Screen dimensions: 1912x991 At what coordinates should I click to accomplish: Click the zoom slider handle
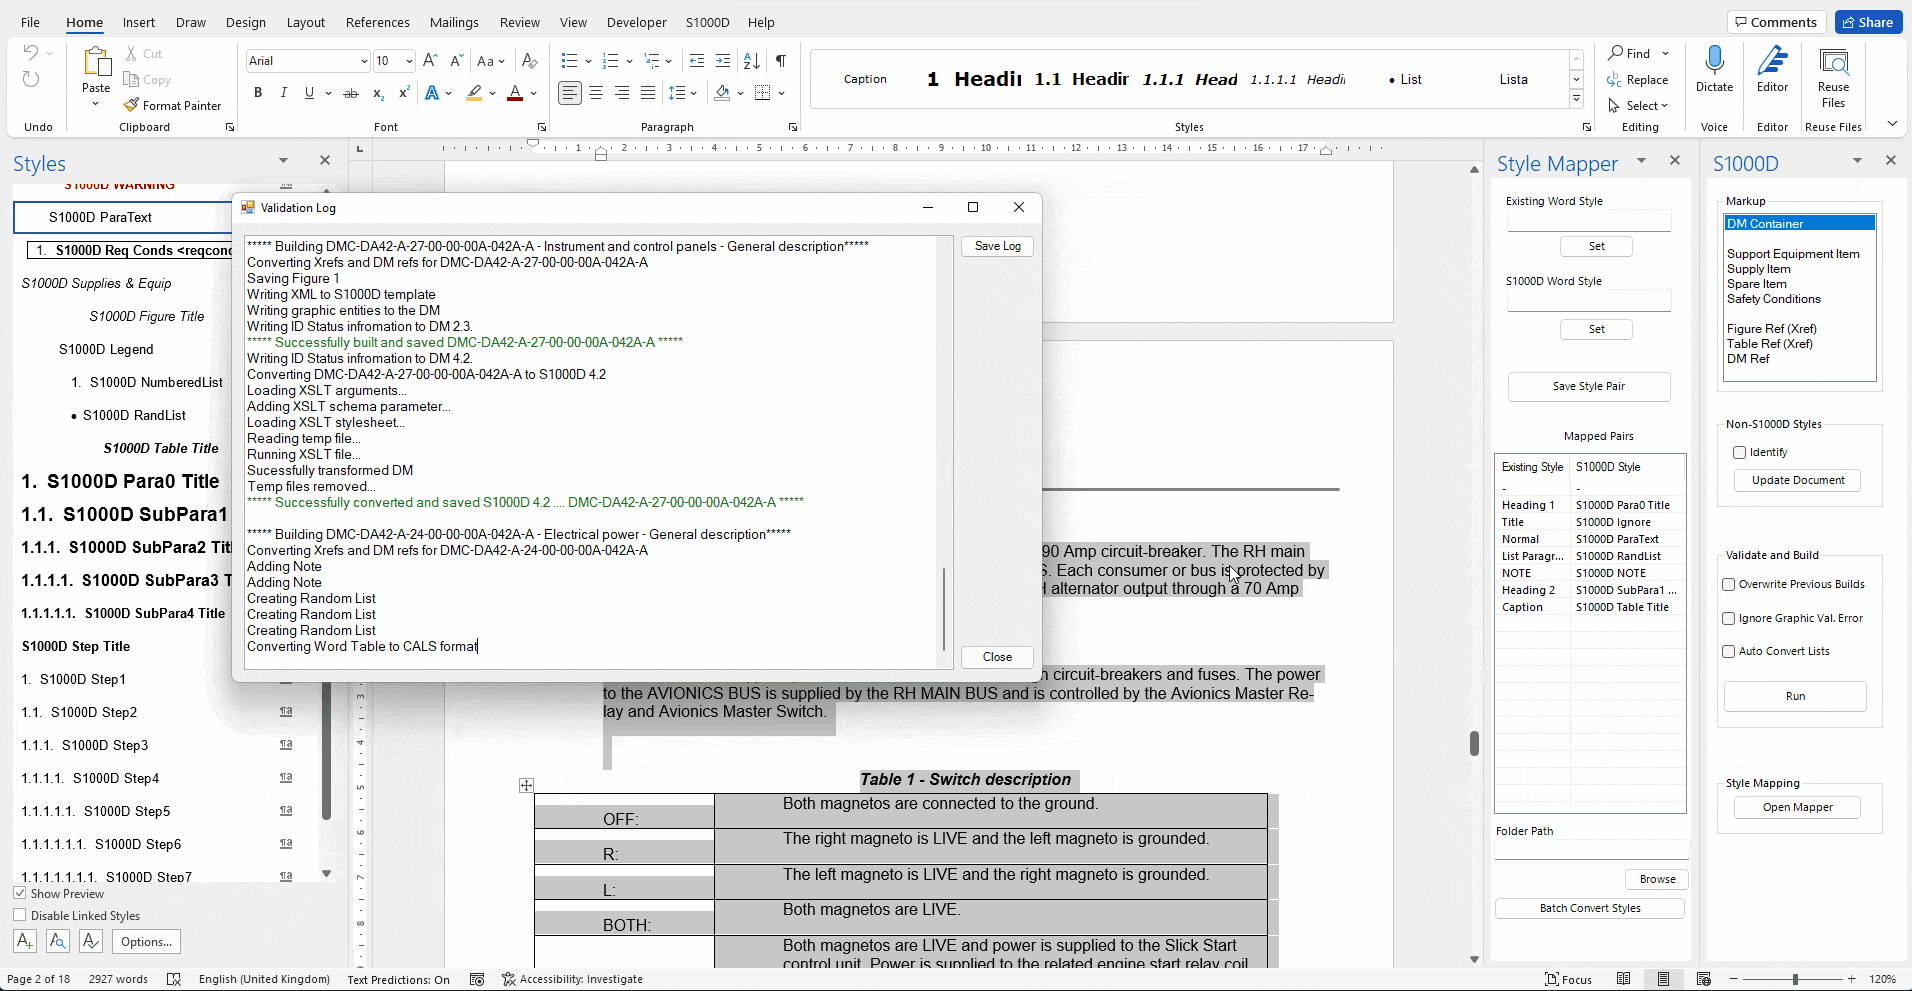pyautogui.click(x=1795, y=979)
